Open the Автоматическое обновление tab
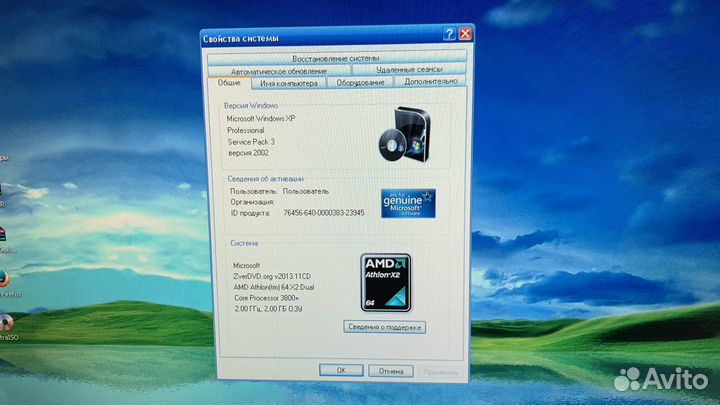This screenshot has width=720, height=405. coord(279,71)
